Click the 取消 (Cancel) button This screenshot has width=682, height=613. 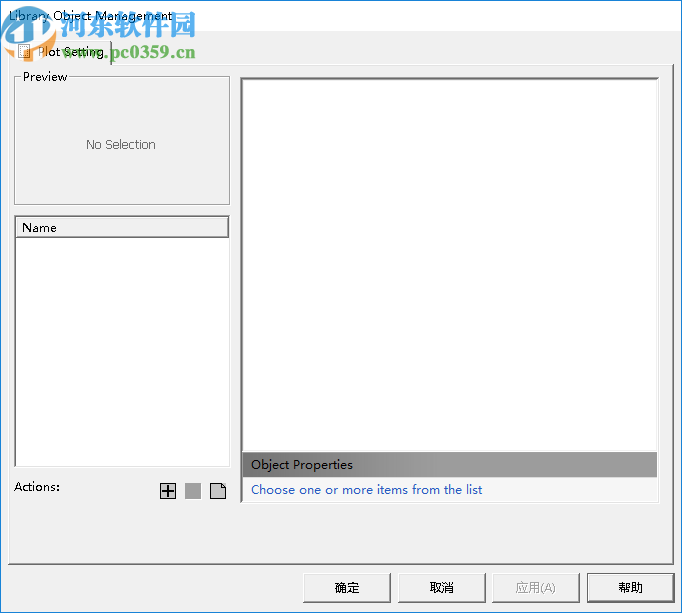point(441,588)
